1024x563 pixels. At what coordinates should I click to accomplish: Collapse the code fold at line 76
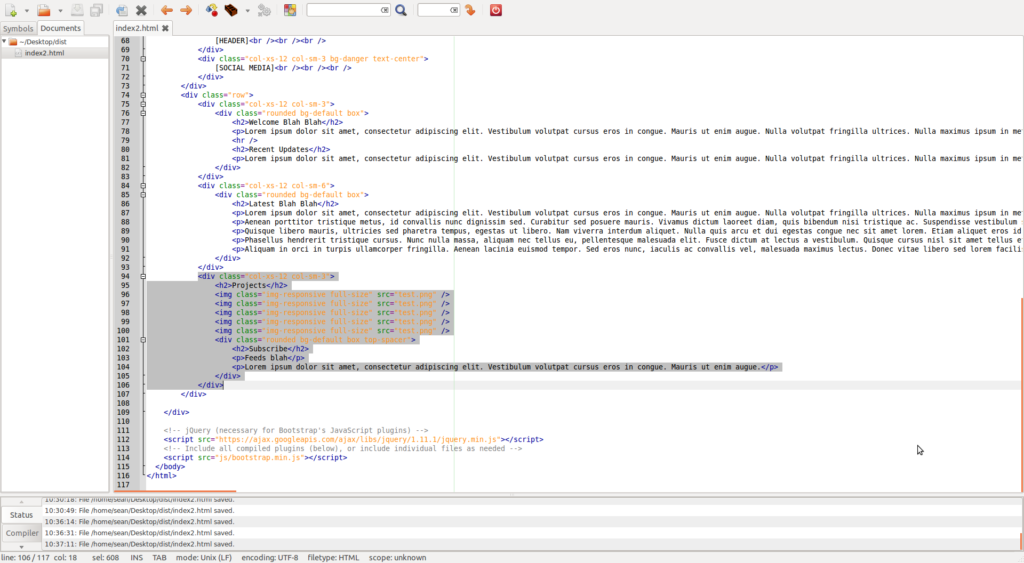pos(143,113)
